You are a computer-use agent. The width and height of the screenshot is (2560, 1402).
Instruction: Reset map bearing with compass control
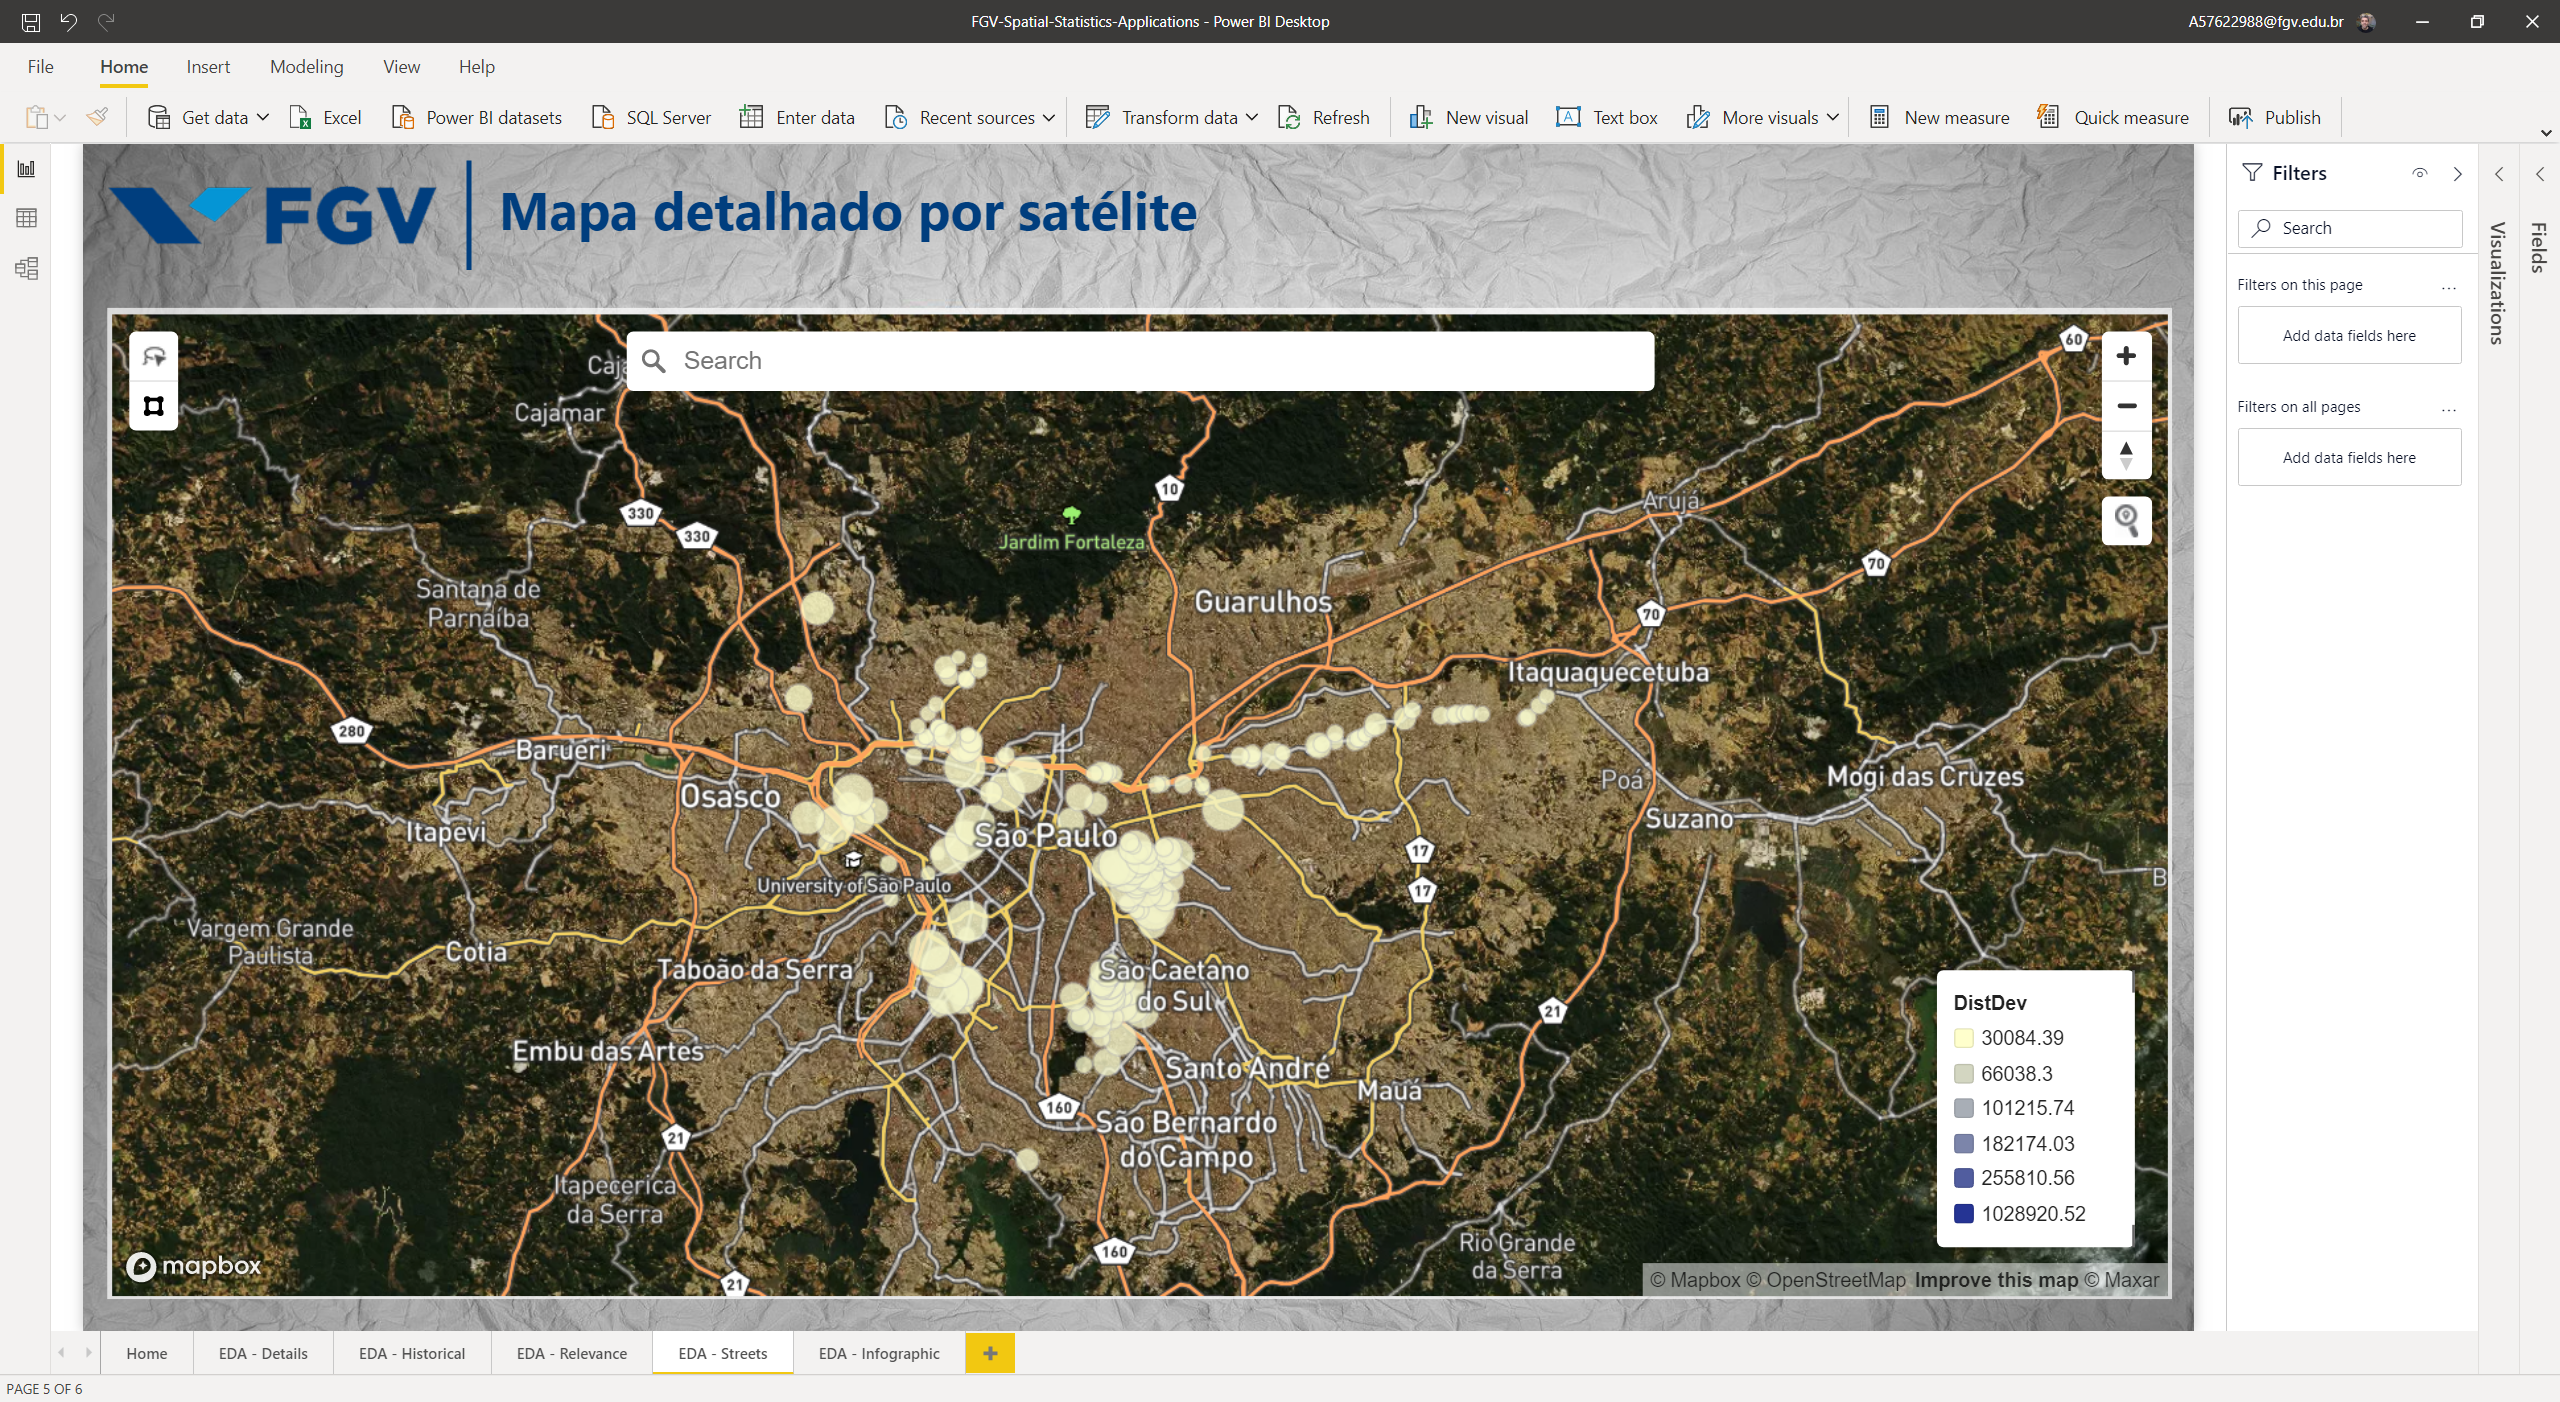2126,455
